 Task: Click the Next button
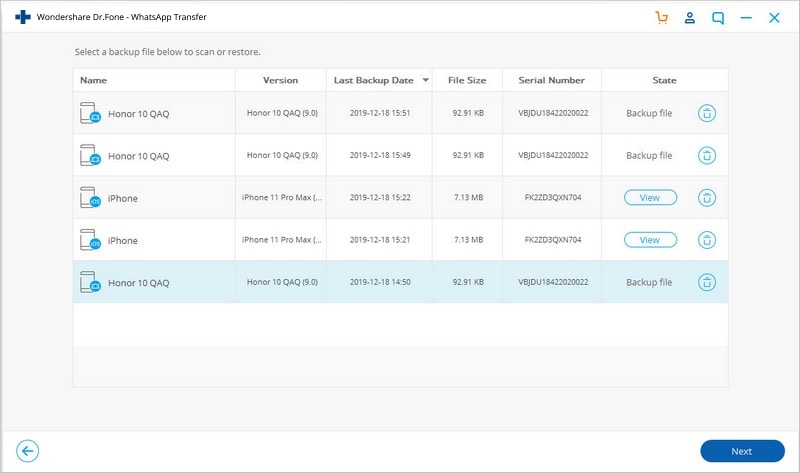click(x=742, y=451)
